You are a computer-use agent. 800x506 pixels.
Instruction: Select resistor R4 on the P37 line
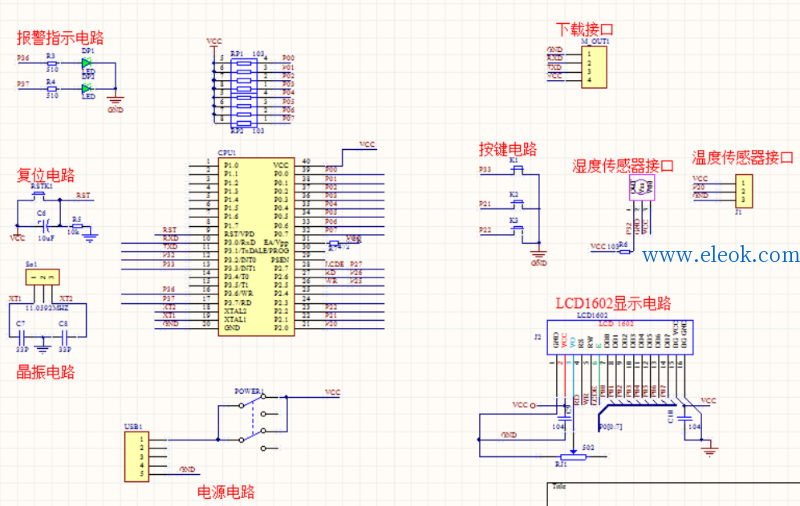[51, 88]
